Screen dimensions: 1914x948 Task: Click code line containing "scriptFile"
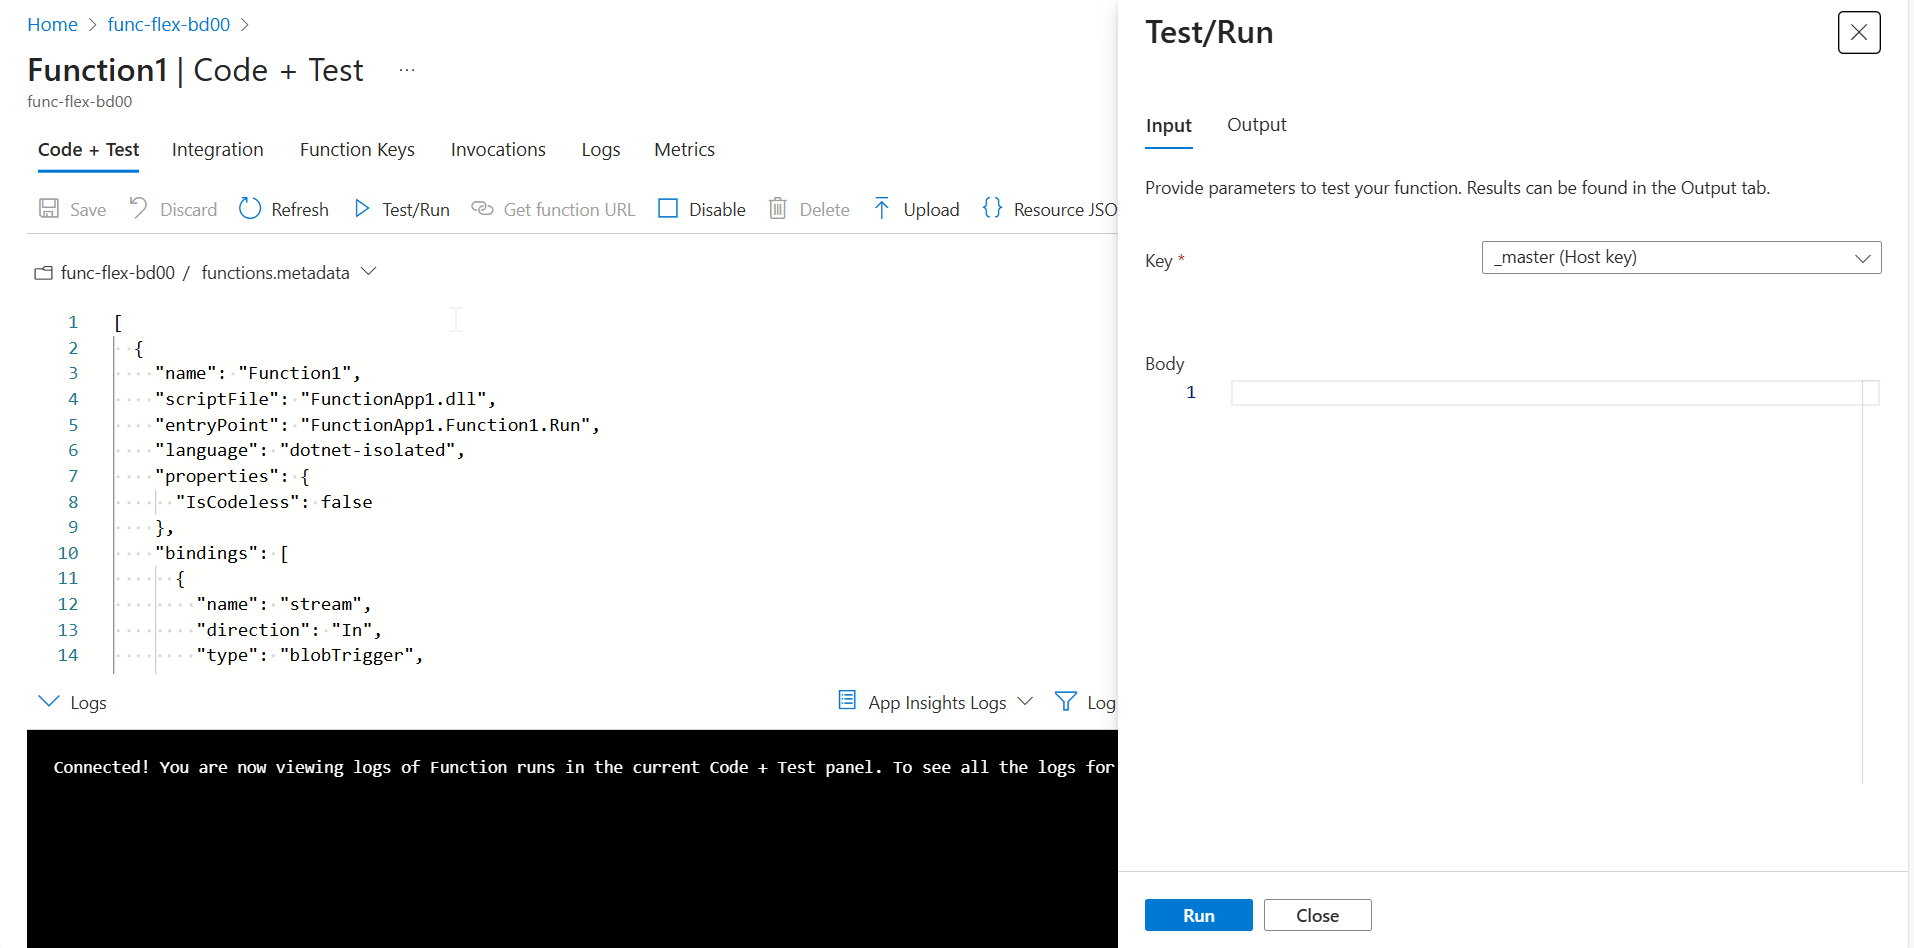coord(326,399)
